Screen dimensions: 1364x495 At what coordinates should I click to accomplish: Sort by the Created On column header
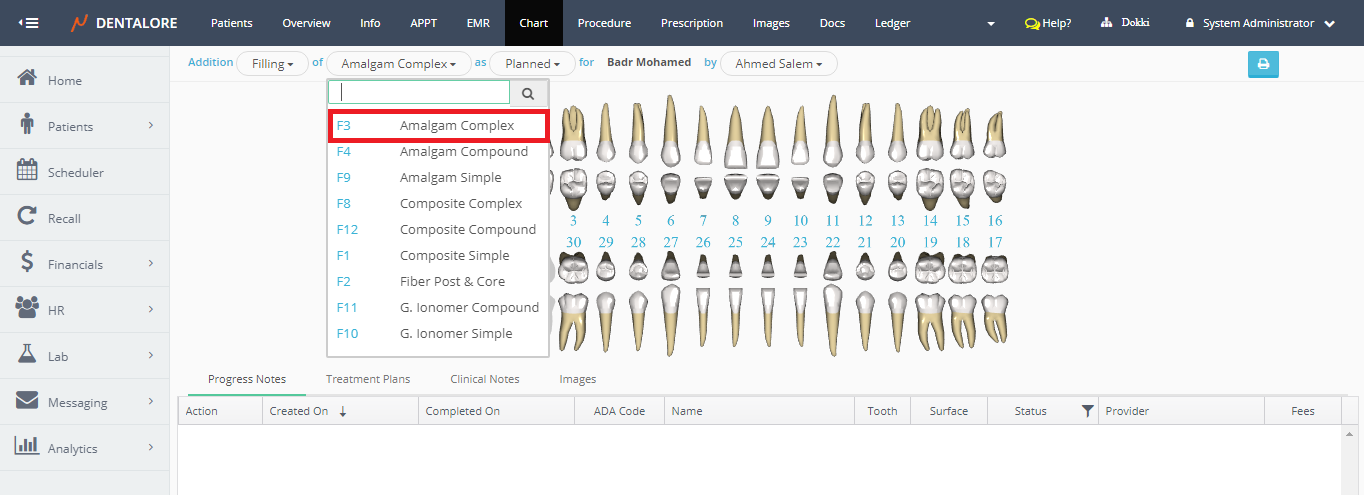click(299, 411)
